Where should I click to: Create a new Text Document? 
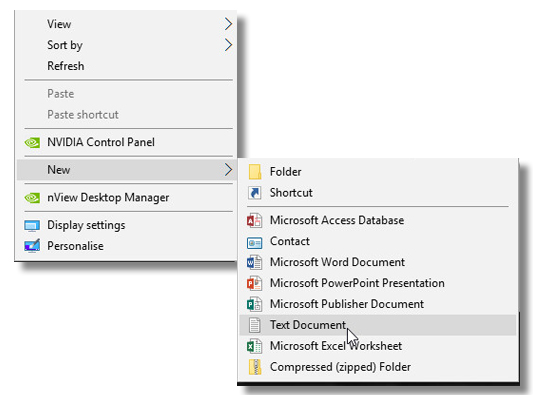pyautogui.click(x=378, y=325)
